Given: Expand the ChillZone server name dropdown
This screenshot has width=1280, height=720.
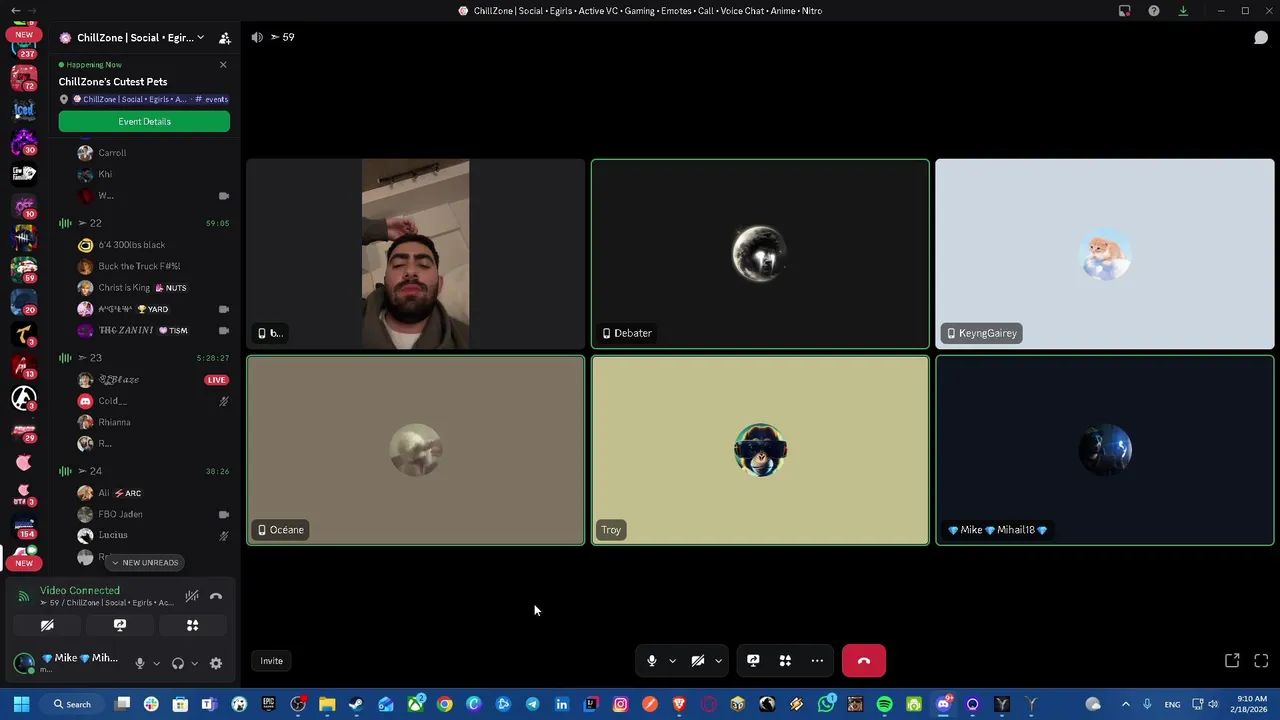Looking at the screenshot, I should coord(200,38).
